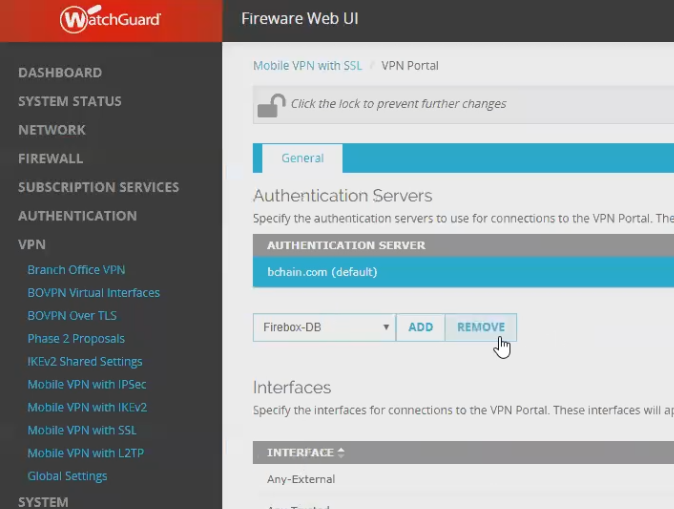Remove the selected authentication server

481,327
